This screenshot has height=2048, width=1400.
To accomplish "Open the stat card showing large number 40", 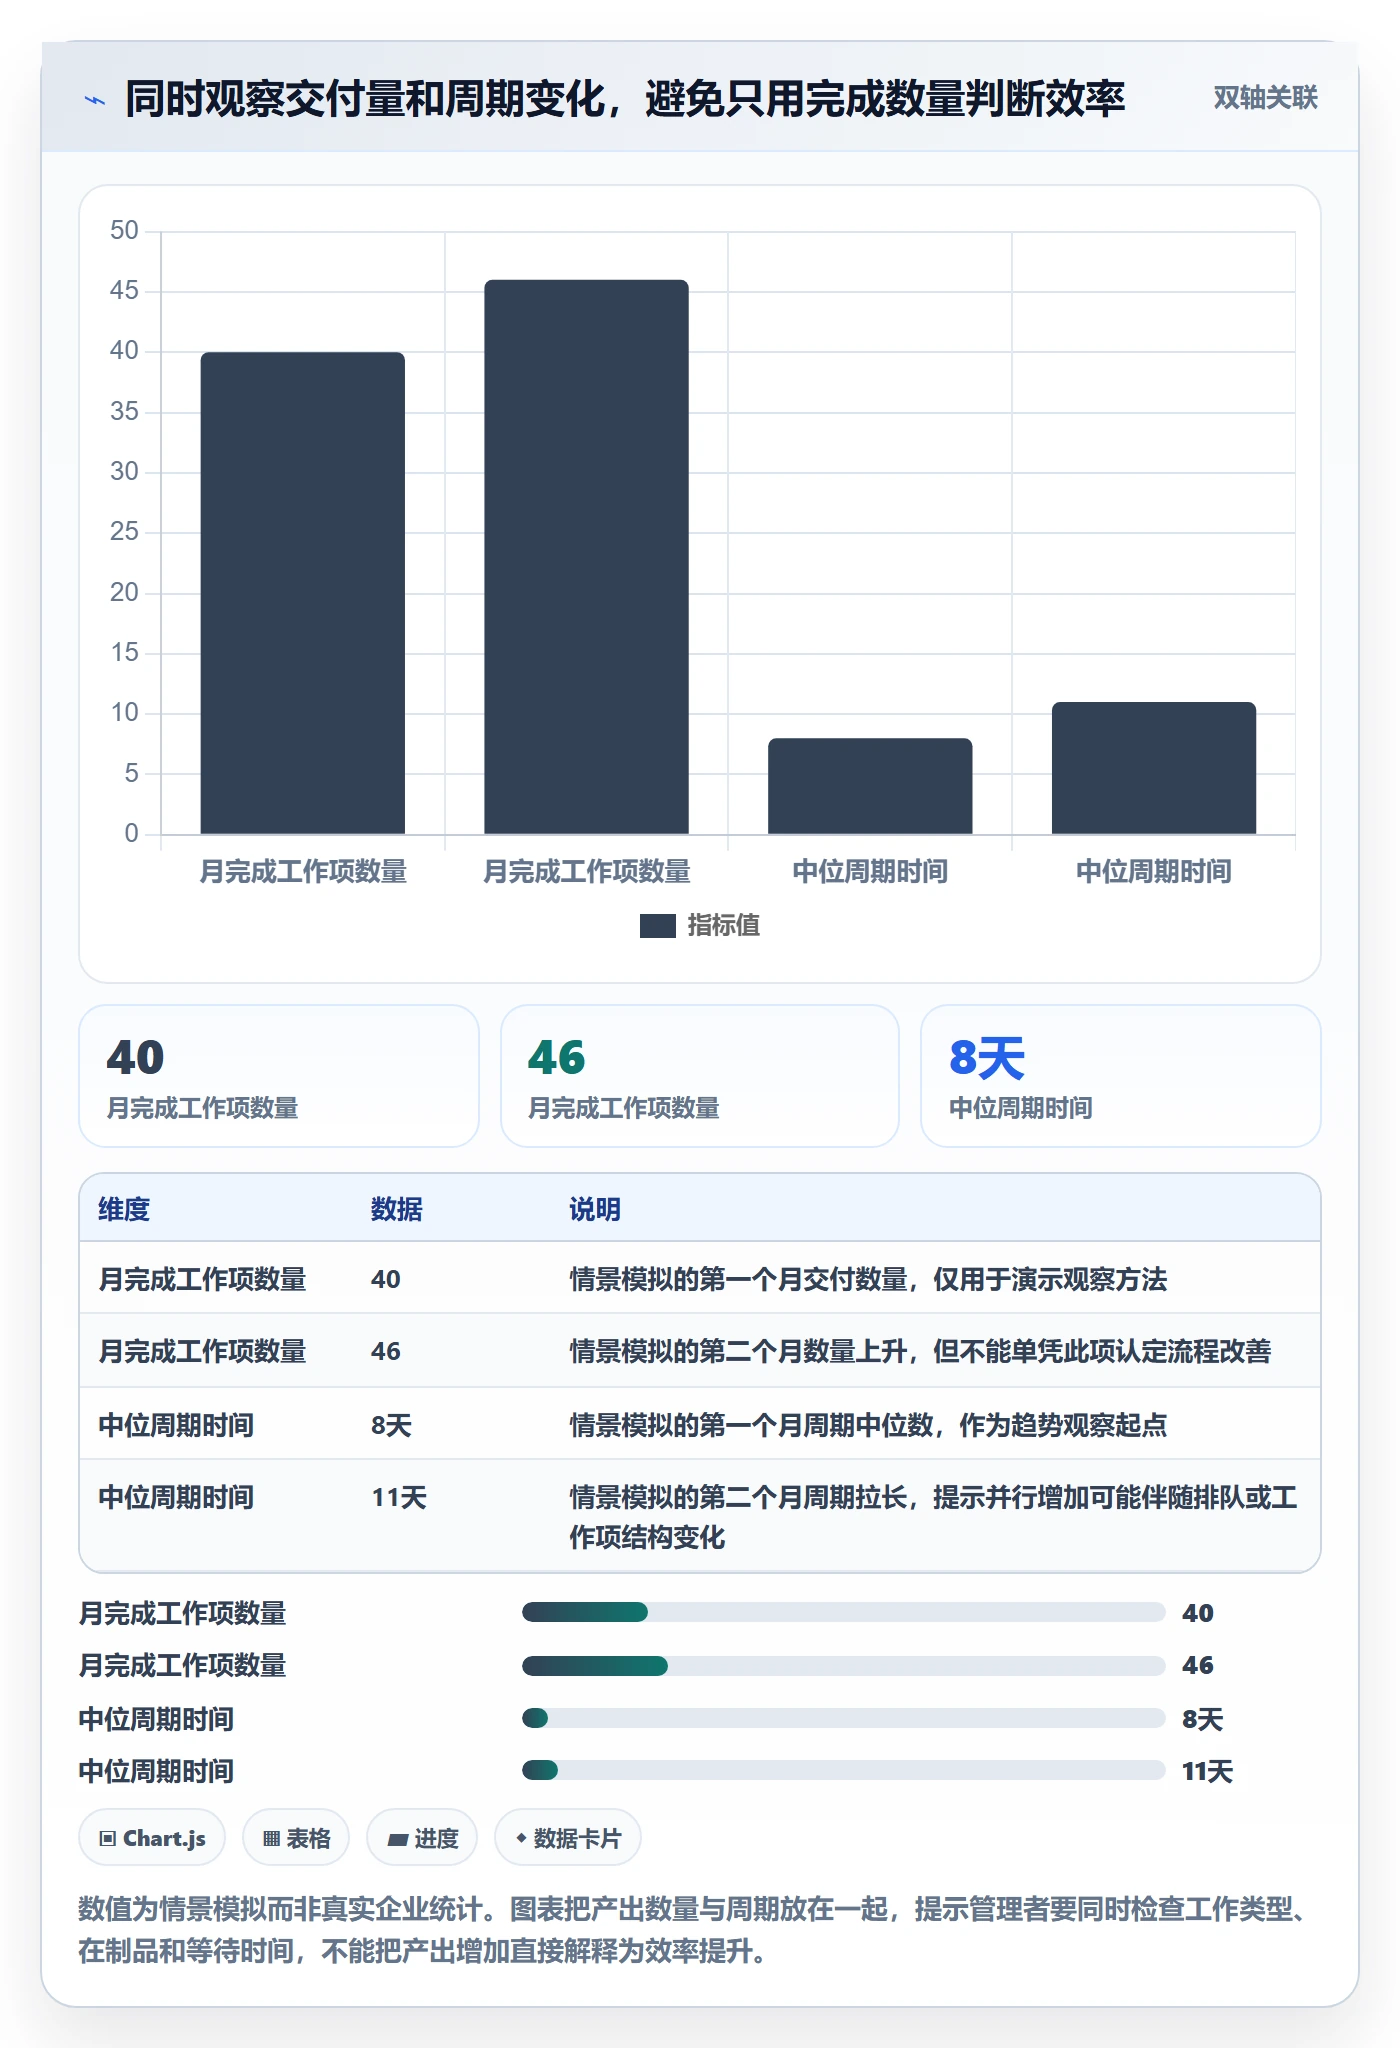I will [279, 1076].
